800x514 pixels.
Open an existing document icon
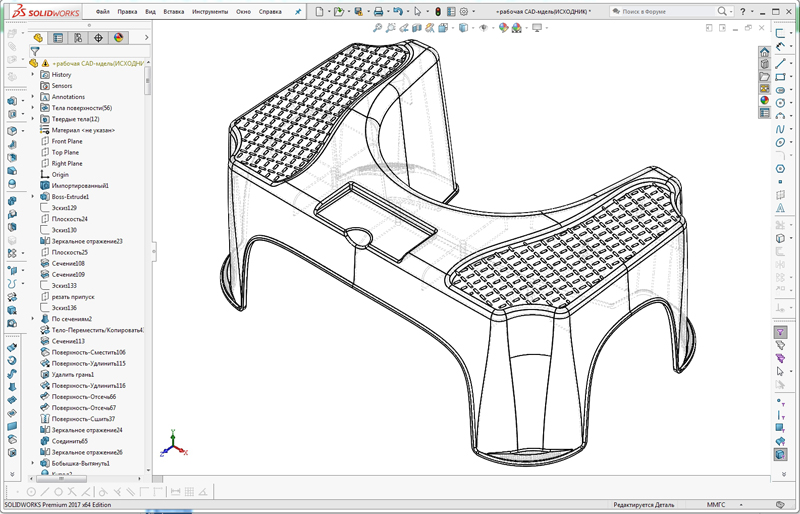(338, 11)
